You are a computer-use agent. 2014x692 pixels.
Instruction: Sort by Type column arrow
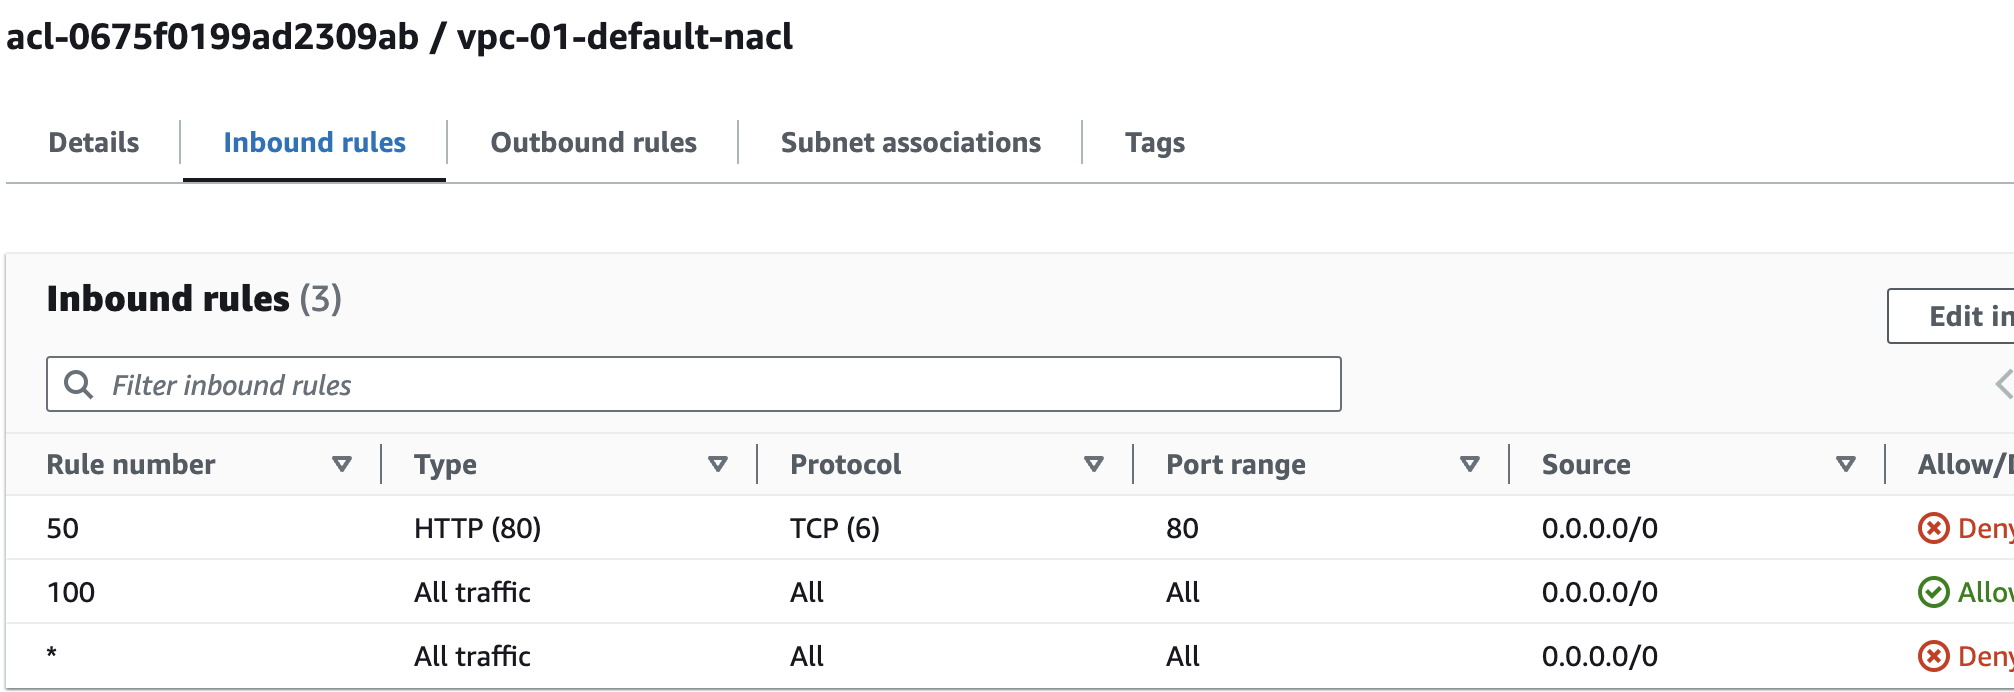coord(717,464)
